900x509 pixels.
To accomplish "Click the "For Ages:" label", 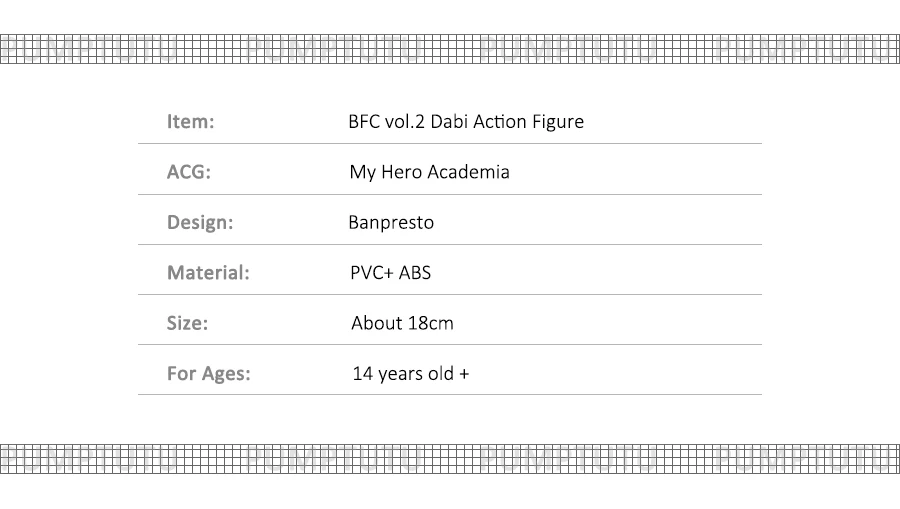I will pos(208,374).
